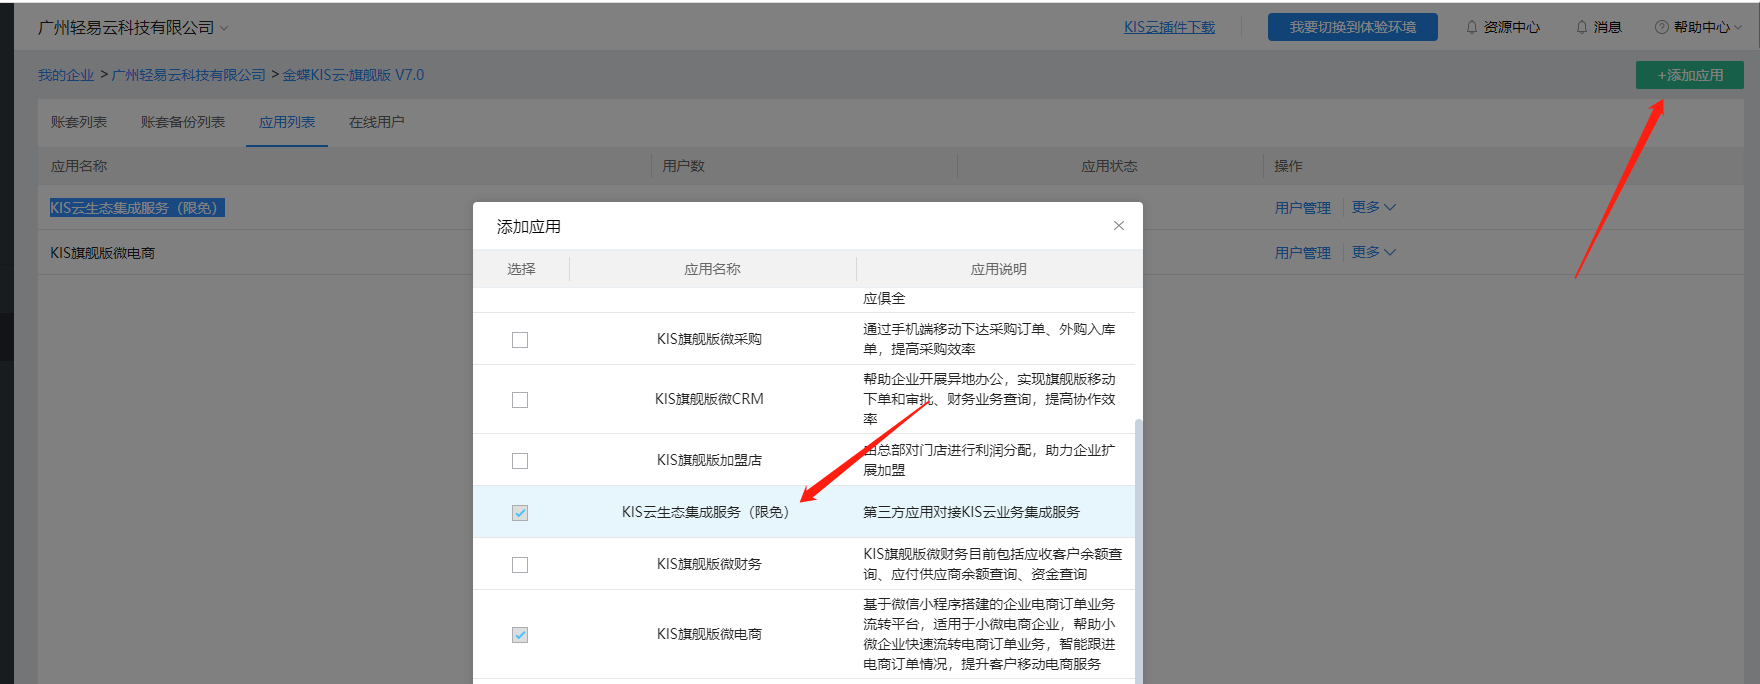Close the 添加应用 dialog
Screen dimensions: 1760x684
(x=1119, y=226)
